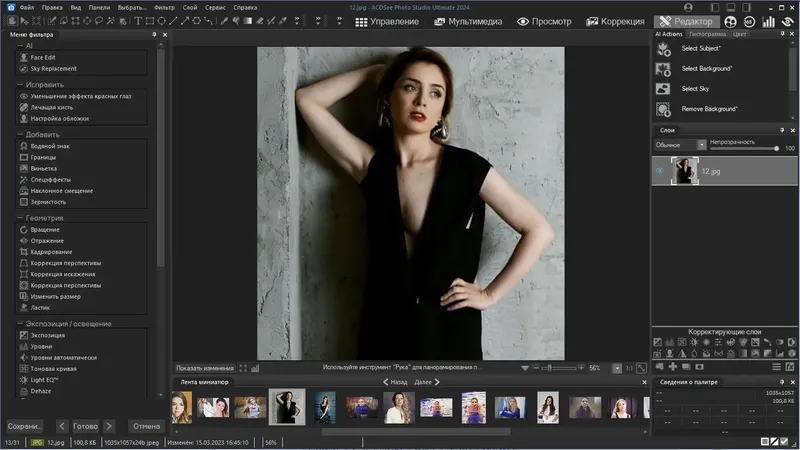
Task: Click the Готово button
Action: (x=85, y=426)
